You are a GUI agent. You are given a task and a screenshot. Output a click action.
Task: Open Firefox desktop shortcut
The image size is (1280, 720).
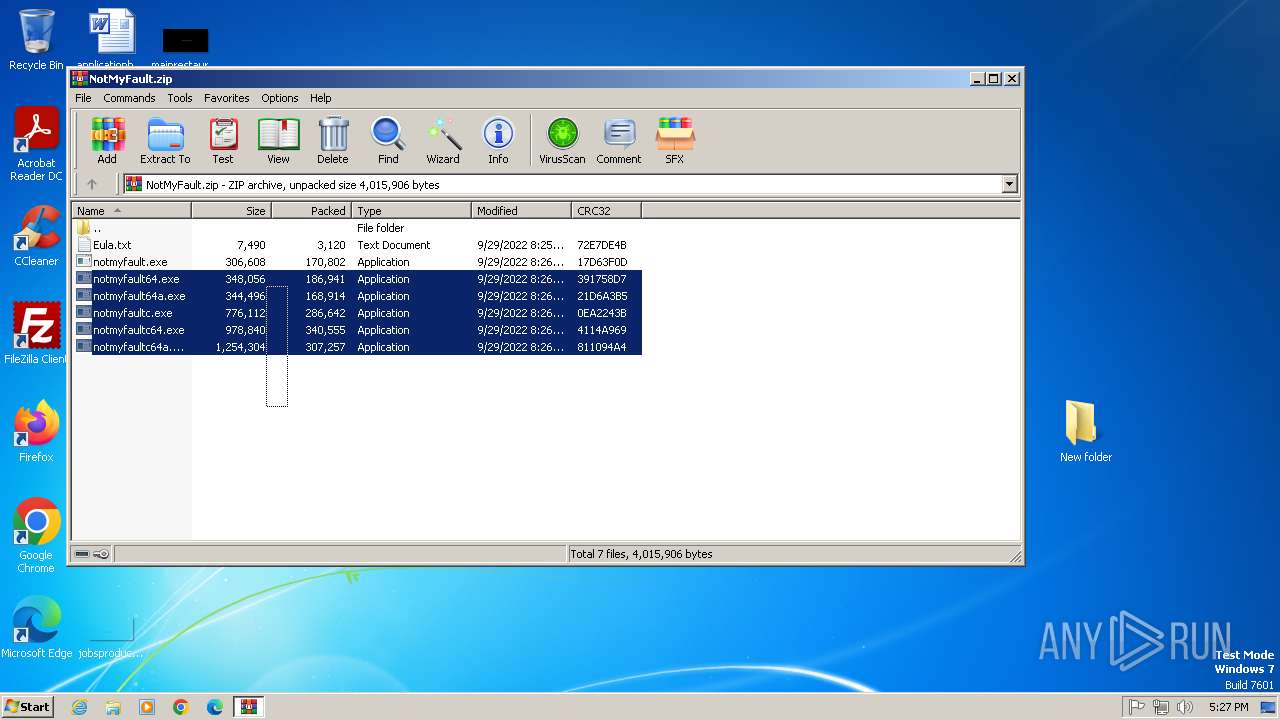(36, 432)
